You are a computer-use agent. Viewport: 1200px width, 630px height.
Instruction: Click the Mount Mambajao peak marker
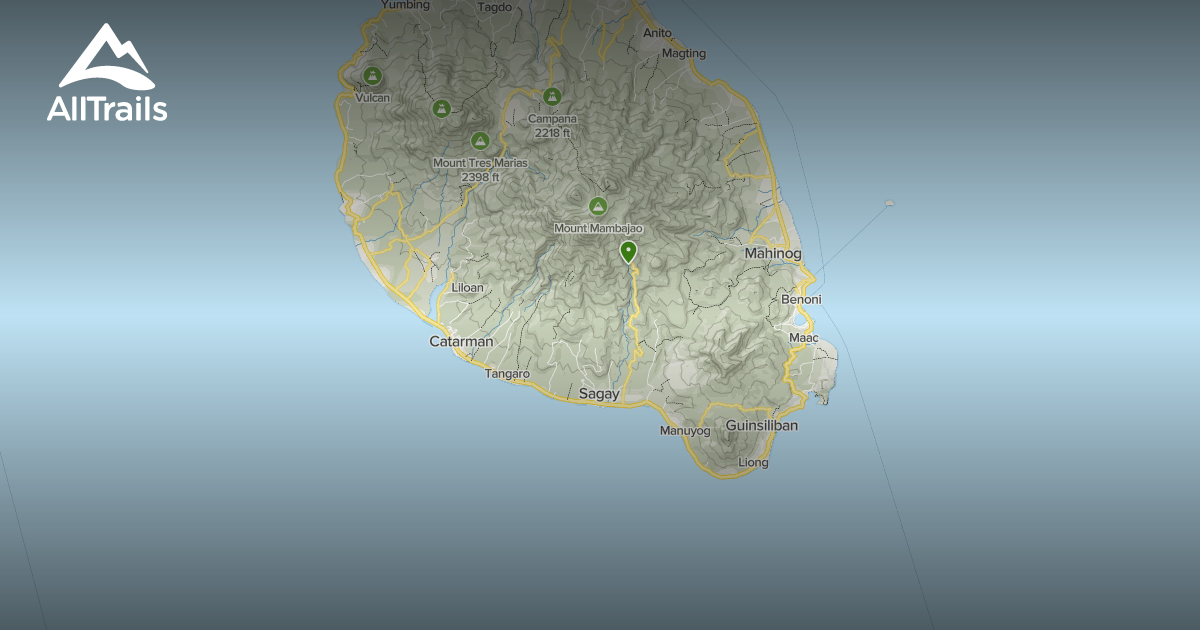click(597, 205)
